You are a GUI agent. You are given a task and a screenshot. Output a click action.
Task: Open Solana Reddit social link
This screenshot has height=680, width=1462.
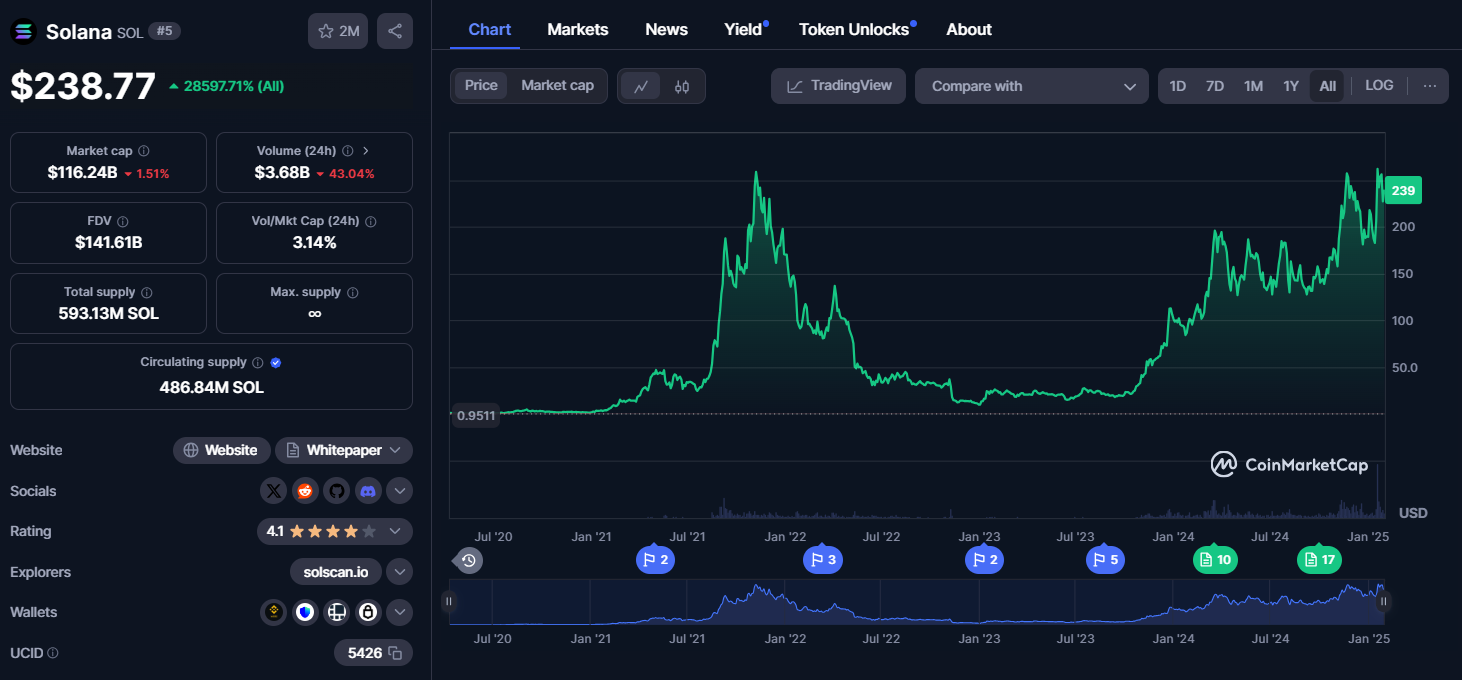pyautogui.click(x=305, y=491)
